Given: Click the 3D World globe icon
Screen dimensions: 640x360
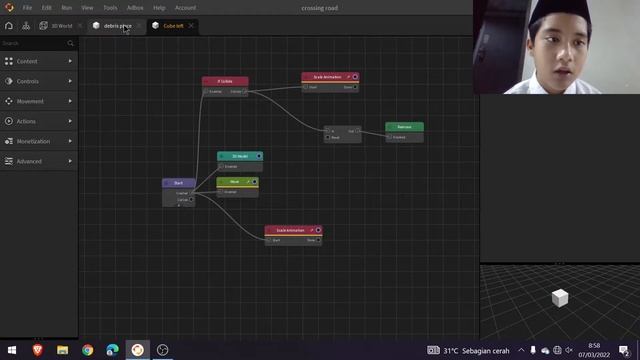Looking at the screenshot, I should [43, 26].
